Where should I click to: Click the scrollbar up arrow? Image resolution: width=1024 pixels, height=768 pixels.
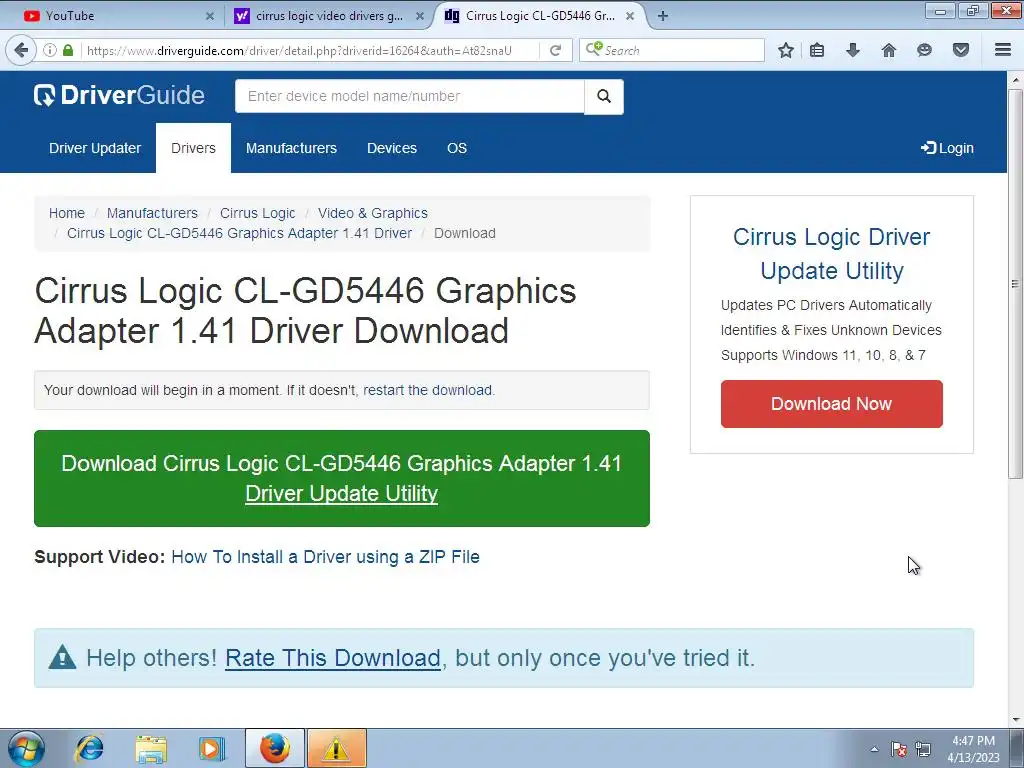(1015, 80)
